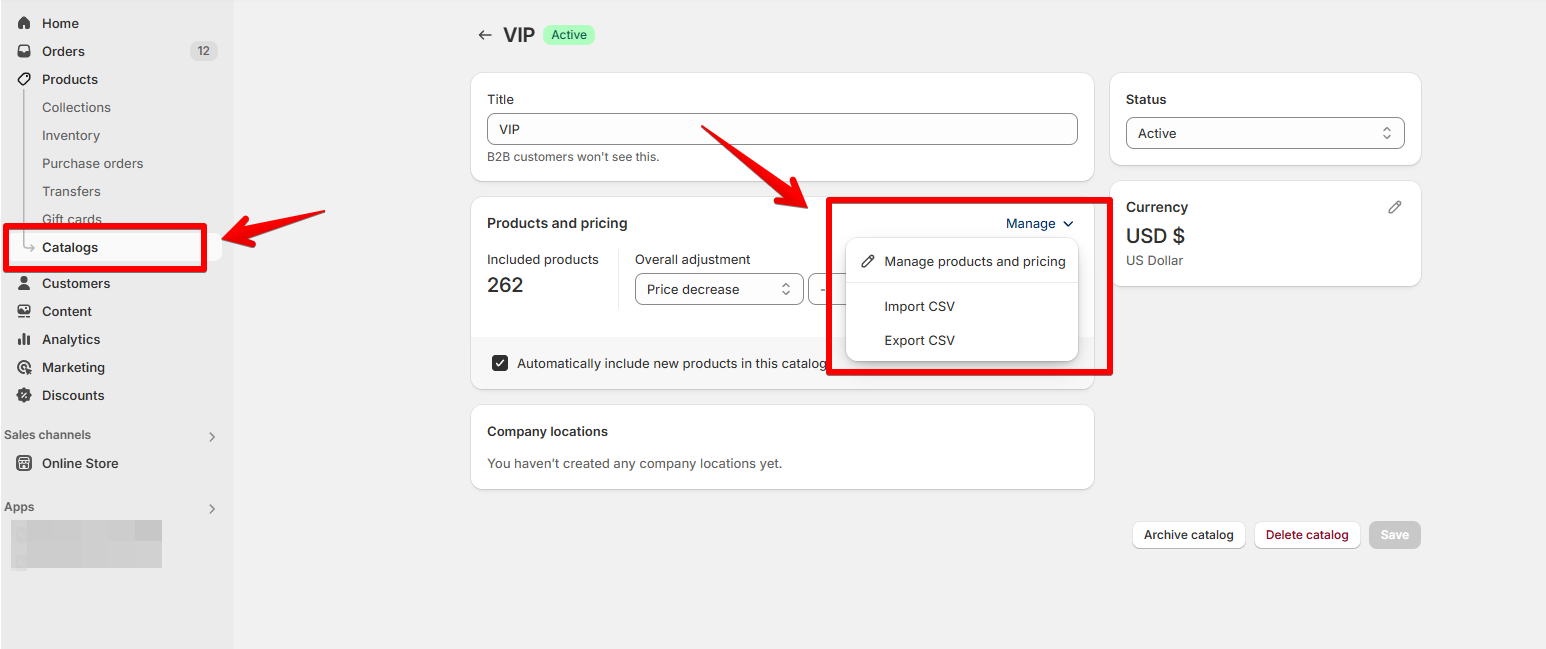
Task: Click the Discounts badge icon
Action: [x=24, y=395]
